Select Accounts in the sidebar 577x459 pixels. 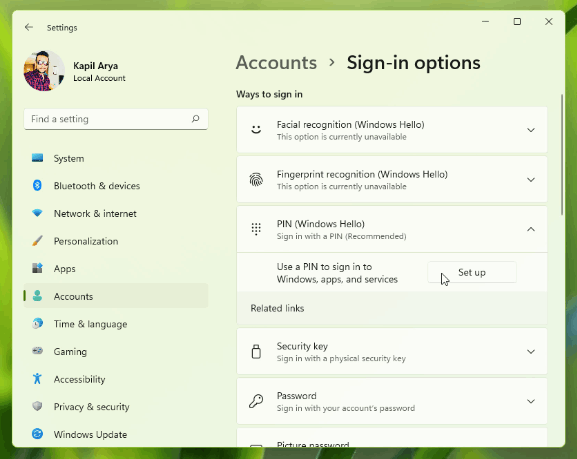(x=116, y=296)
